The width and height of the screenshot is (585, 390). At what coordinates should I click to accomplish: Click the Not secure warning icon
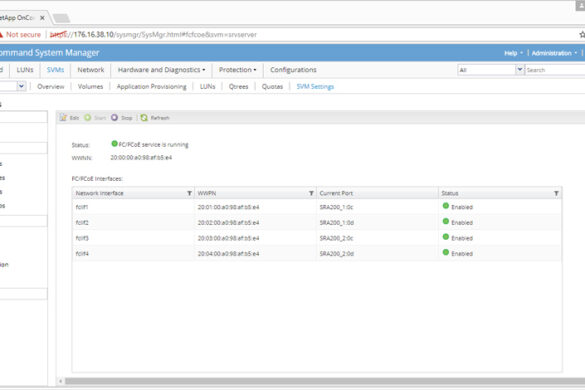1,35
